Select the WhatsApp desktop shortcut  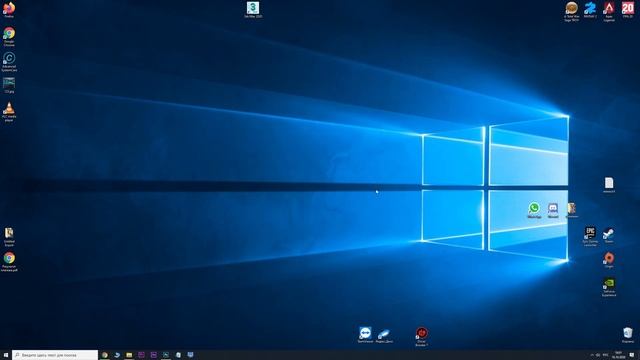click(x=534, y=210)
